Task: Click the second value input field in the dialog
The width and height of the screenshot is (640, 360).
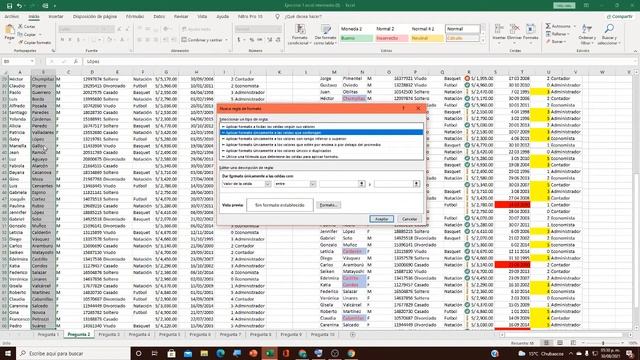Action: pyautogui.click(x=394, y=184)
